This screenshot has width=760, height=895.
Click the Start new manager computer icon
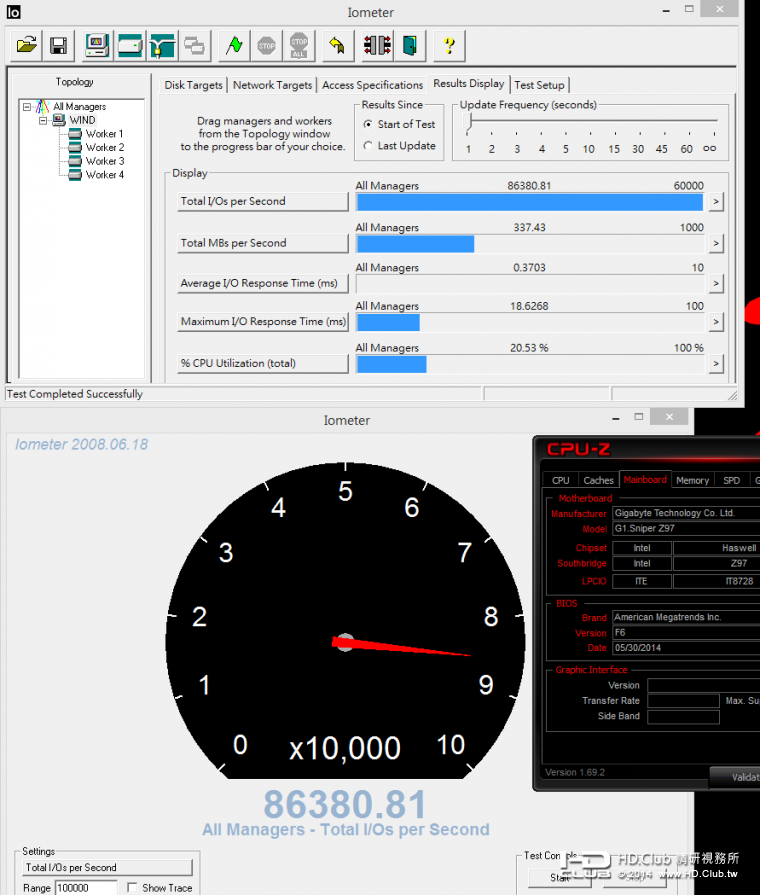click(97, 45)
